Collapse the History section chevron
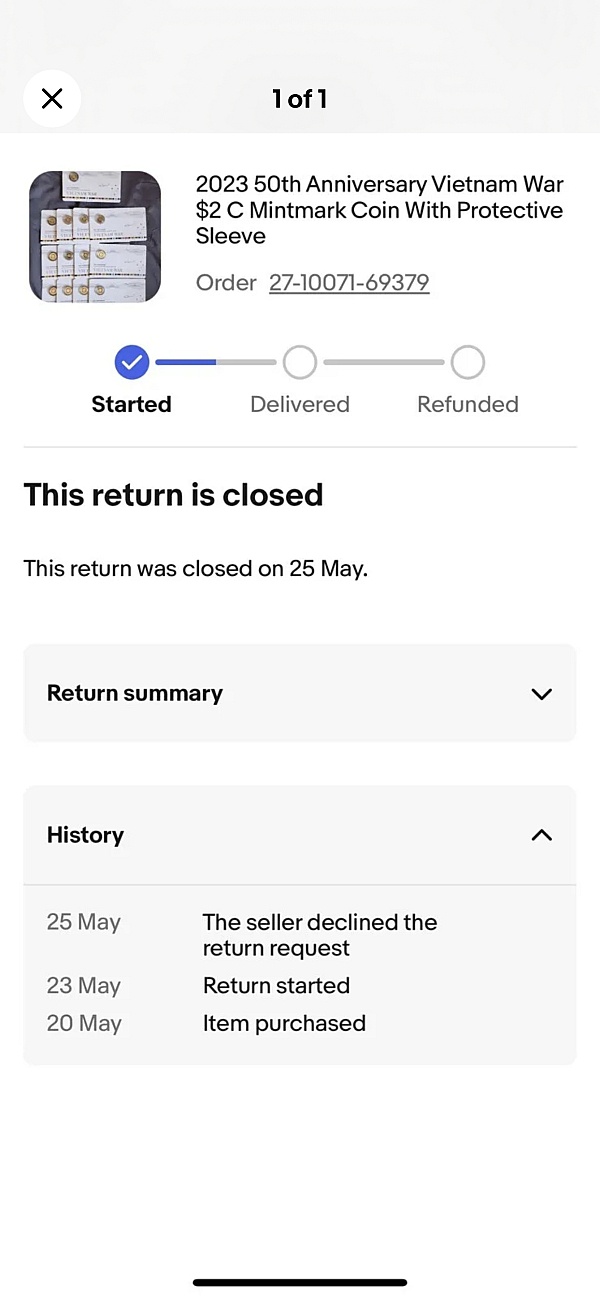Image resolution: width=600 pixels, height=1298 pixels. (541, 835)
